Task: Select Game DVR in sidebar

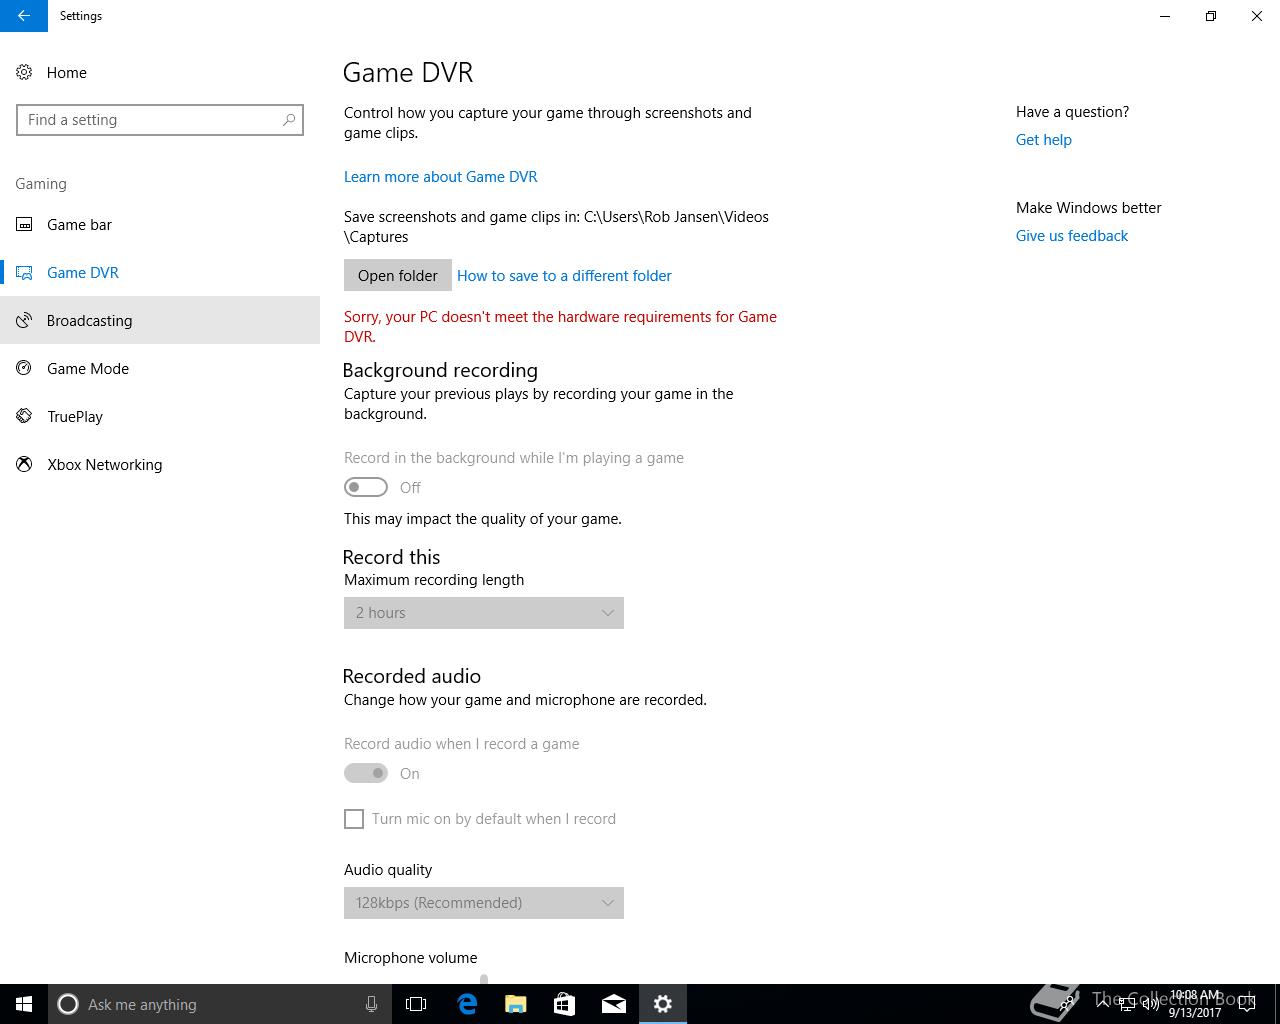Action: [160, 273]
